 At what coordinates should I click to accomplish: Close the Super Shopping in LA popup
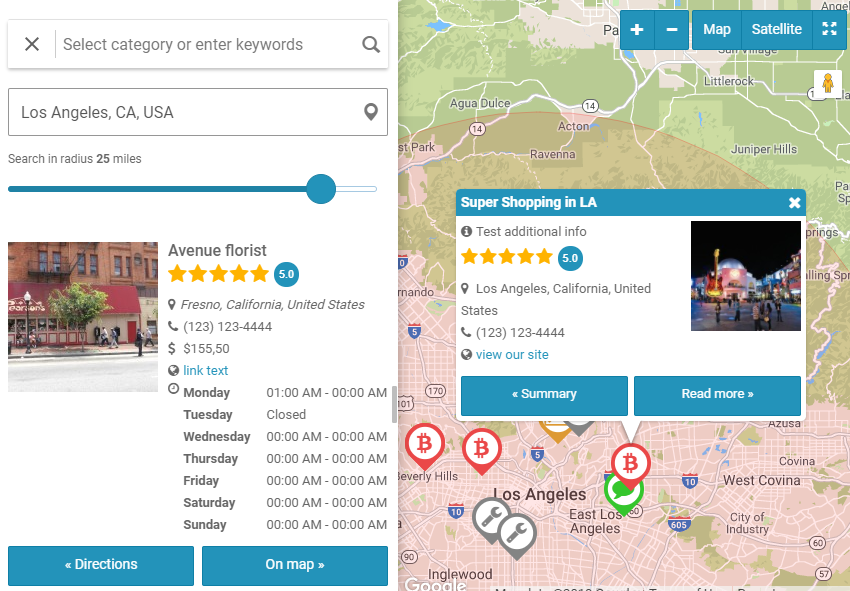794,202
